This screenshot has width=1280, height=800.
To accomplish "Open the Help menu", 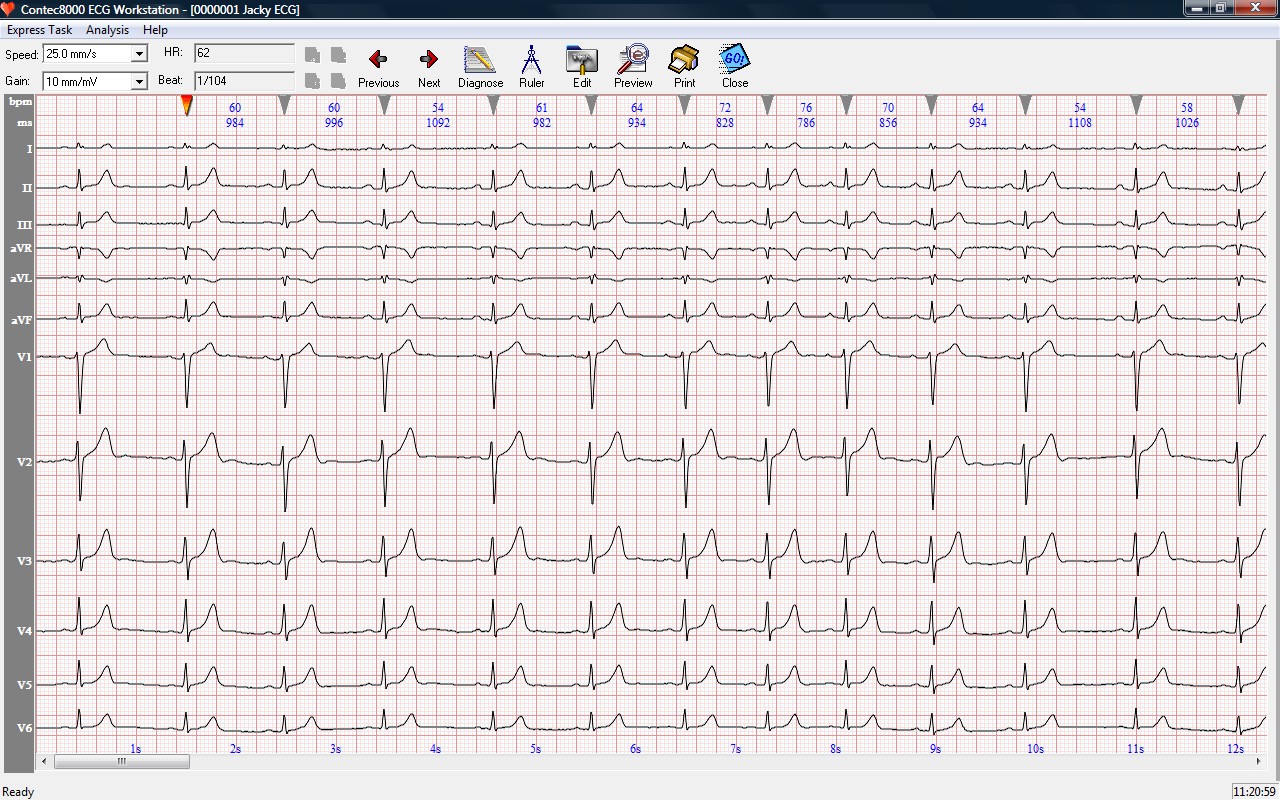I will pos(155,30).
